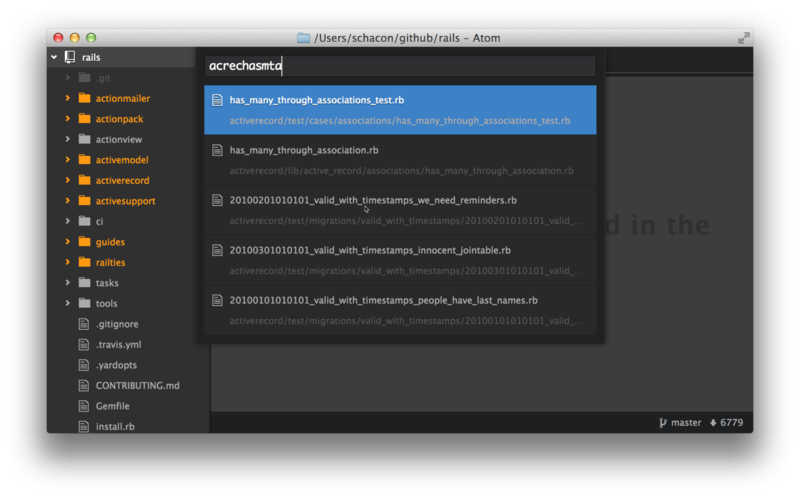Viewport: 800px width, 498px height.
Task: Click the down arrow icon beside 6779
Action: click(713, 423)
